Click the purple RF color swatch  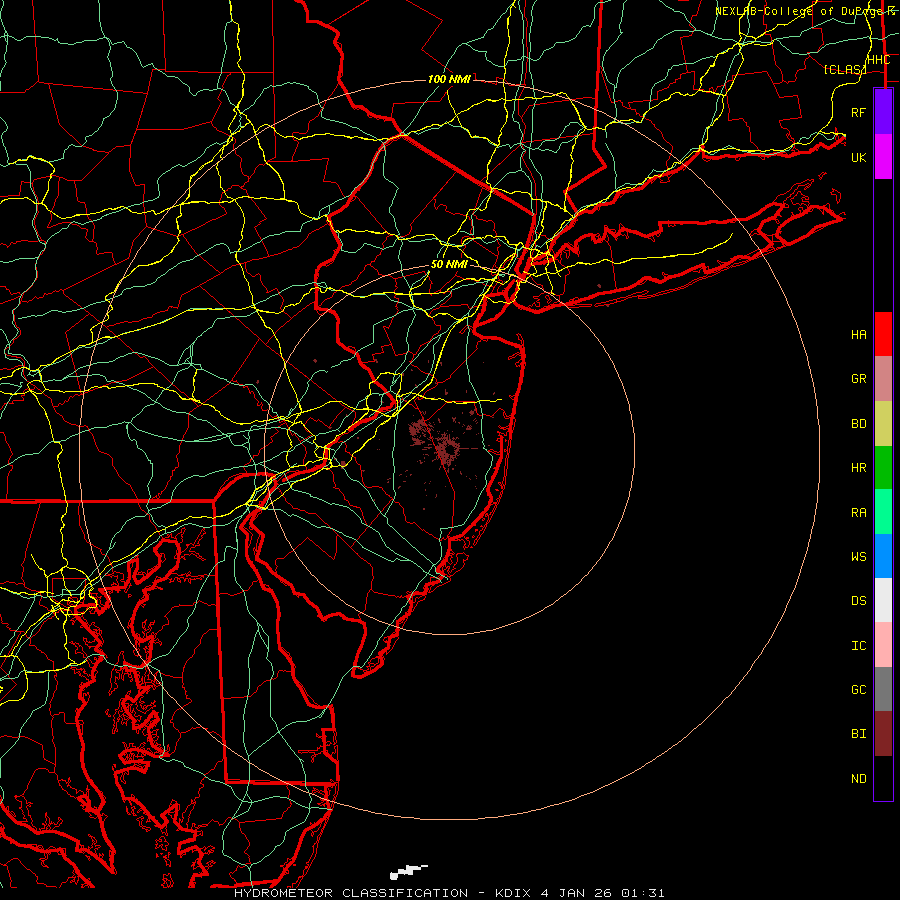point(883,112)
